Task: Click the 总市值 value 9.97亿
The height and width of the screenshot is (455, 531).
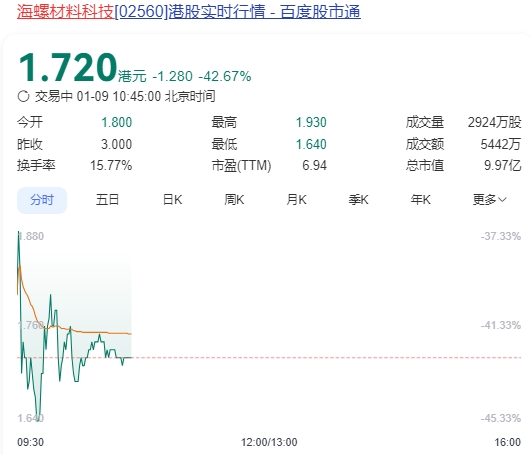Action: pyautogui.click(x=503, y=166)
